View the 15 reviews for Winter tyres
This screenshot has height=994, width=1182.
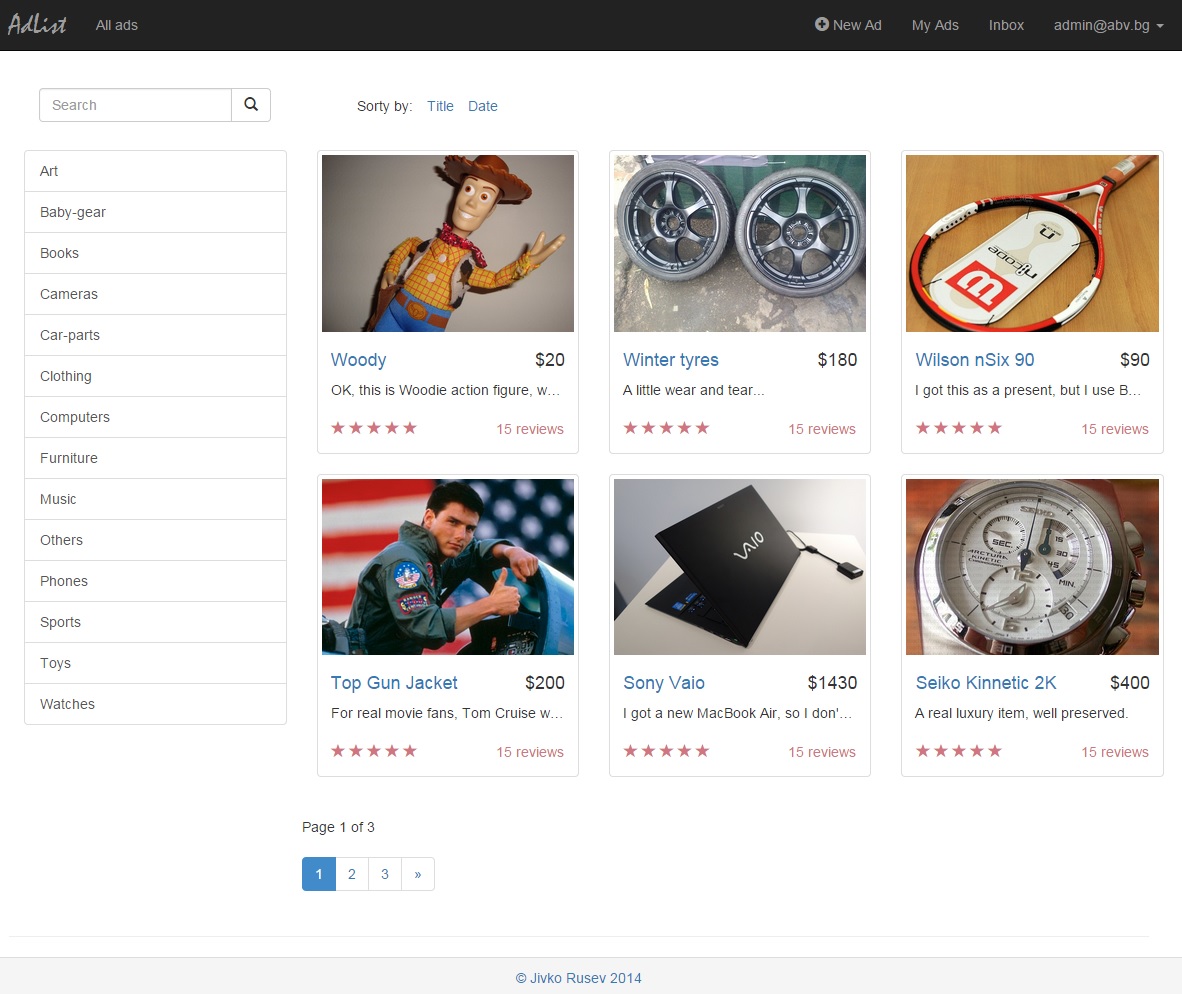[x=822, y=429]
